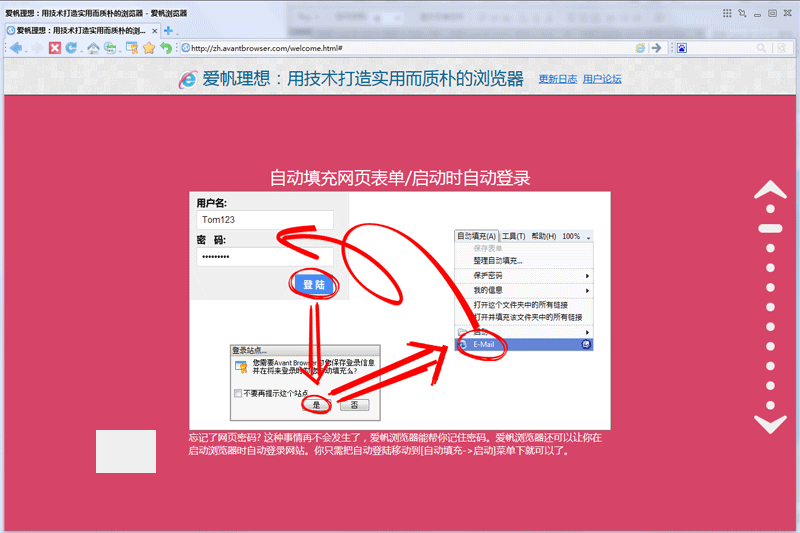800x533 pixels.
Task: Open the 更新日志 link
Action: point(558,79)
